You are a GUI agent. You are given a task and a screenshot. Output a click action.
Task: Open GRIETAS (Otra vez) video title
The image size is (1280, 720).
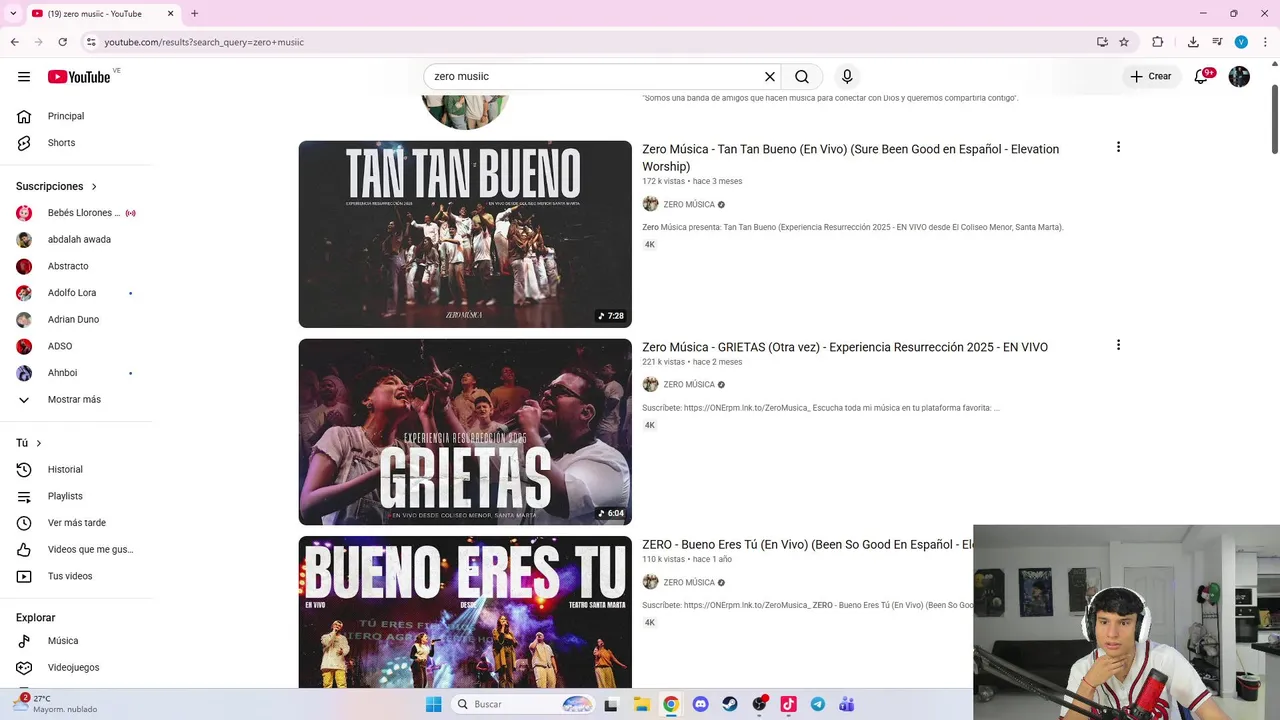(x=845, y=347)
